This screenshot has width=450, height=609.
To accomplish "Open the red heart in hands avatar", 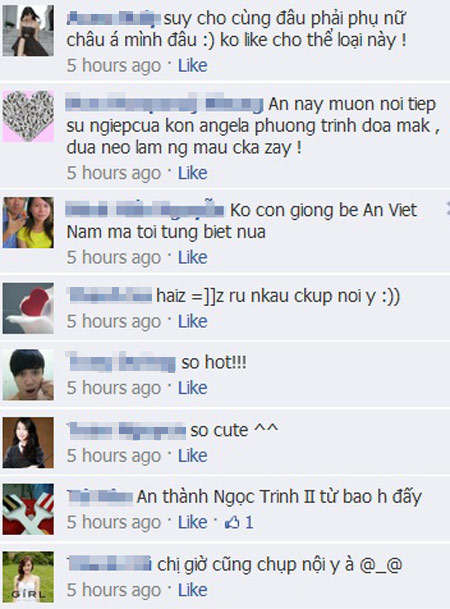I will [x=28, y=308].
